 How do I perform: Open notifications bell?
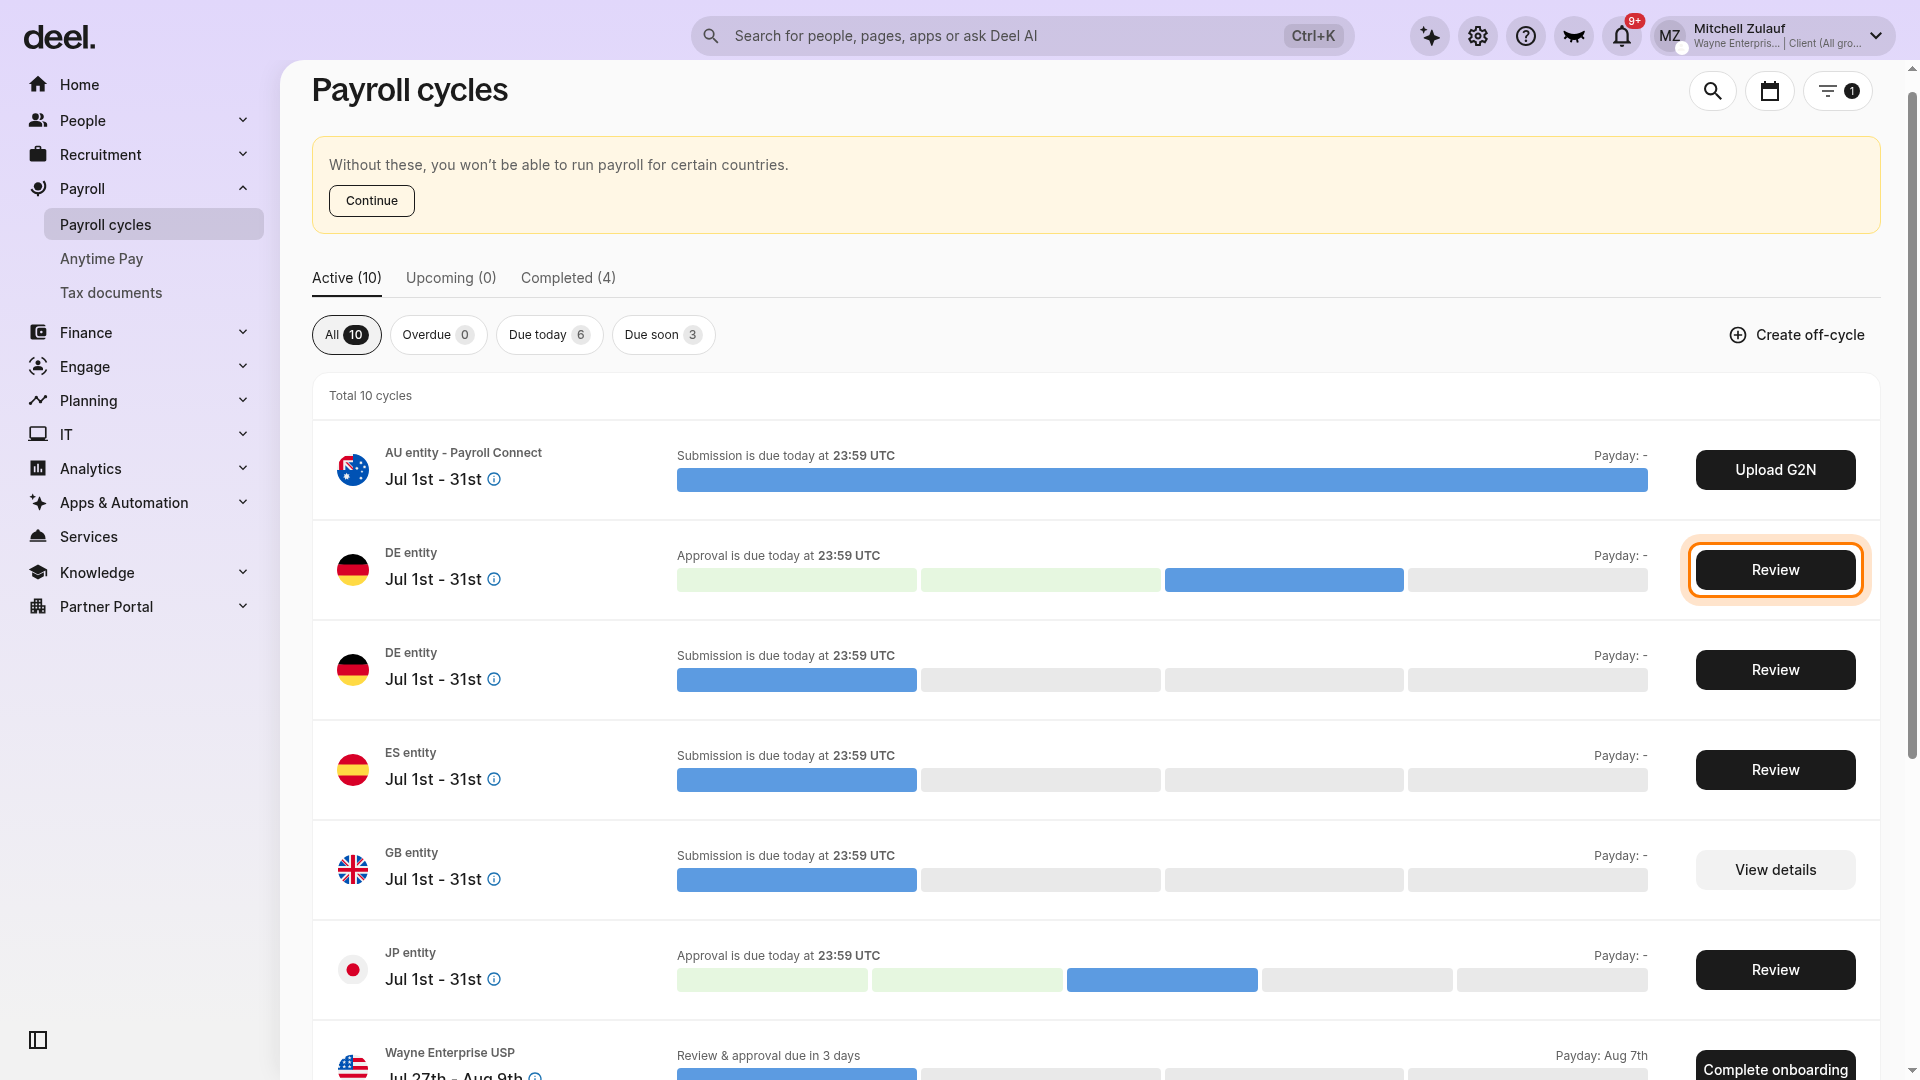[x=1622, y=36]
